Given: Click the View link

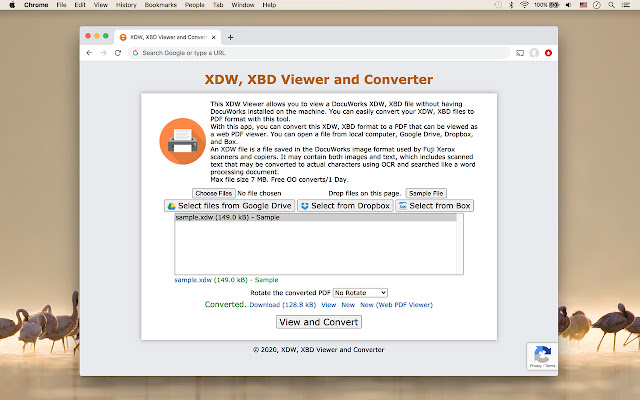Looking at the screenshot, I should click(x=329, y=305).
